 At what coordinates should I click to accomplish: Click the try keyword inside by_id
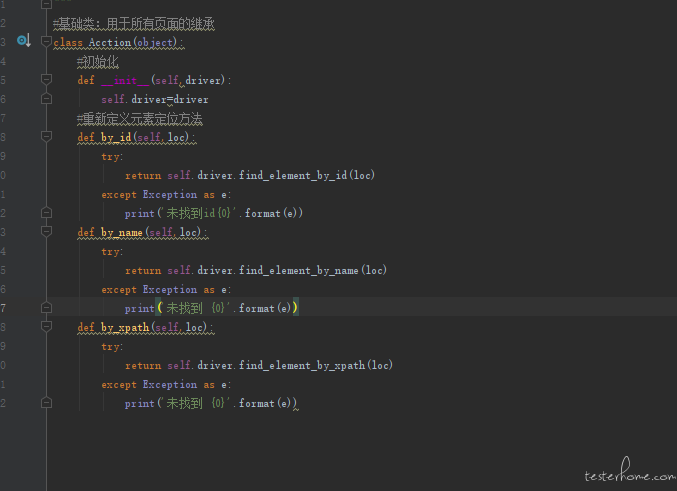(x=112, y=156)
